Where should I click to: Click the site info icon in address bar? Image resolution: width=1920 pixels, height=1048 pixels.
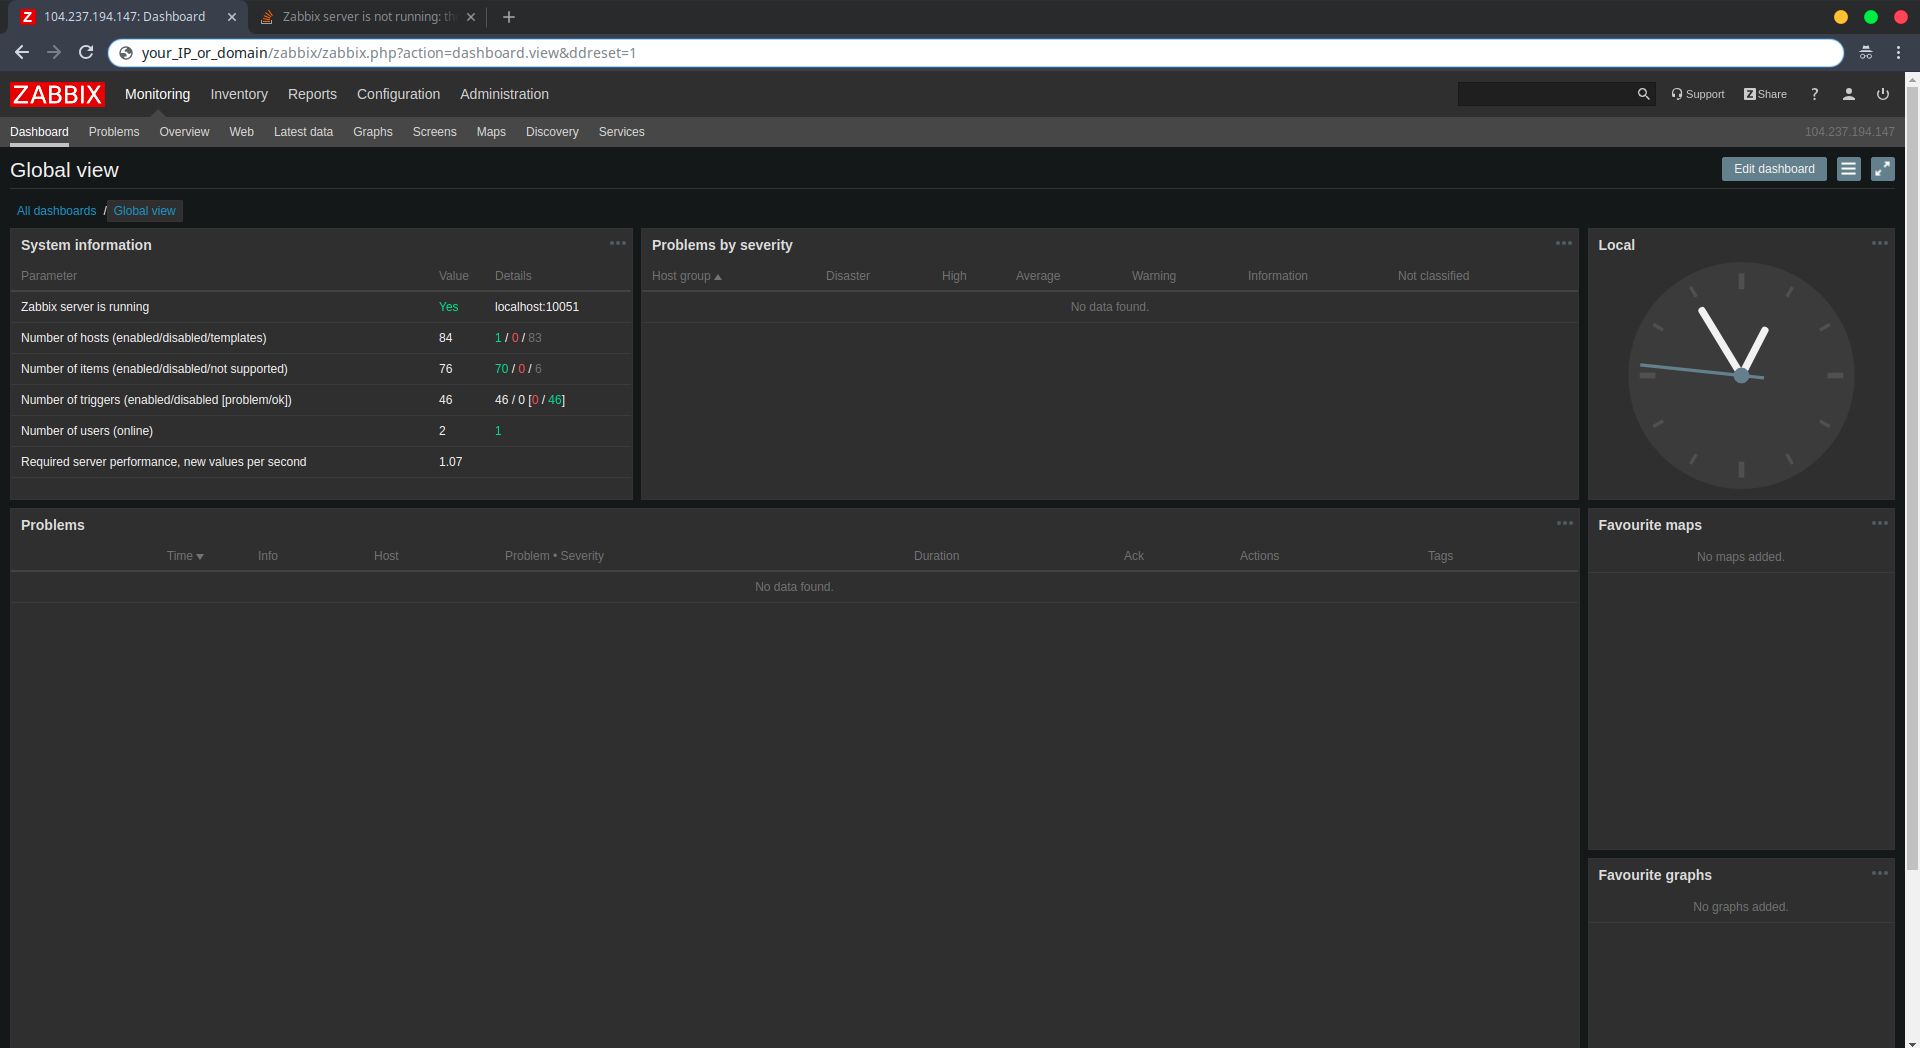click(126, 53)
